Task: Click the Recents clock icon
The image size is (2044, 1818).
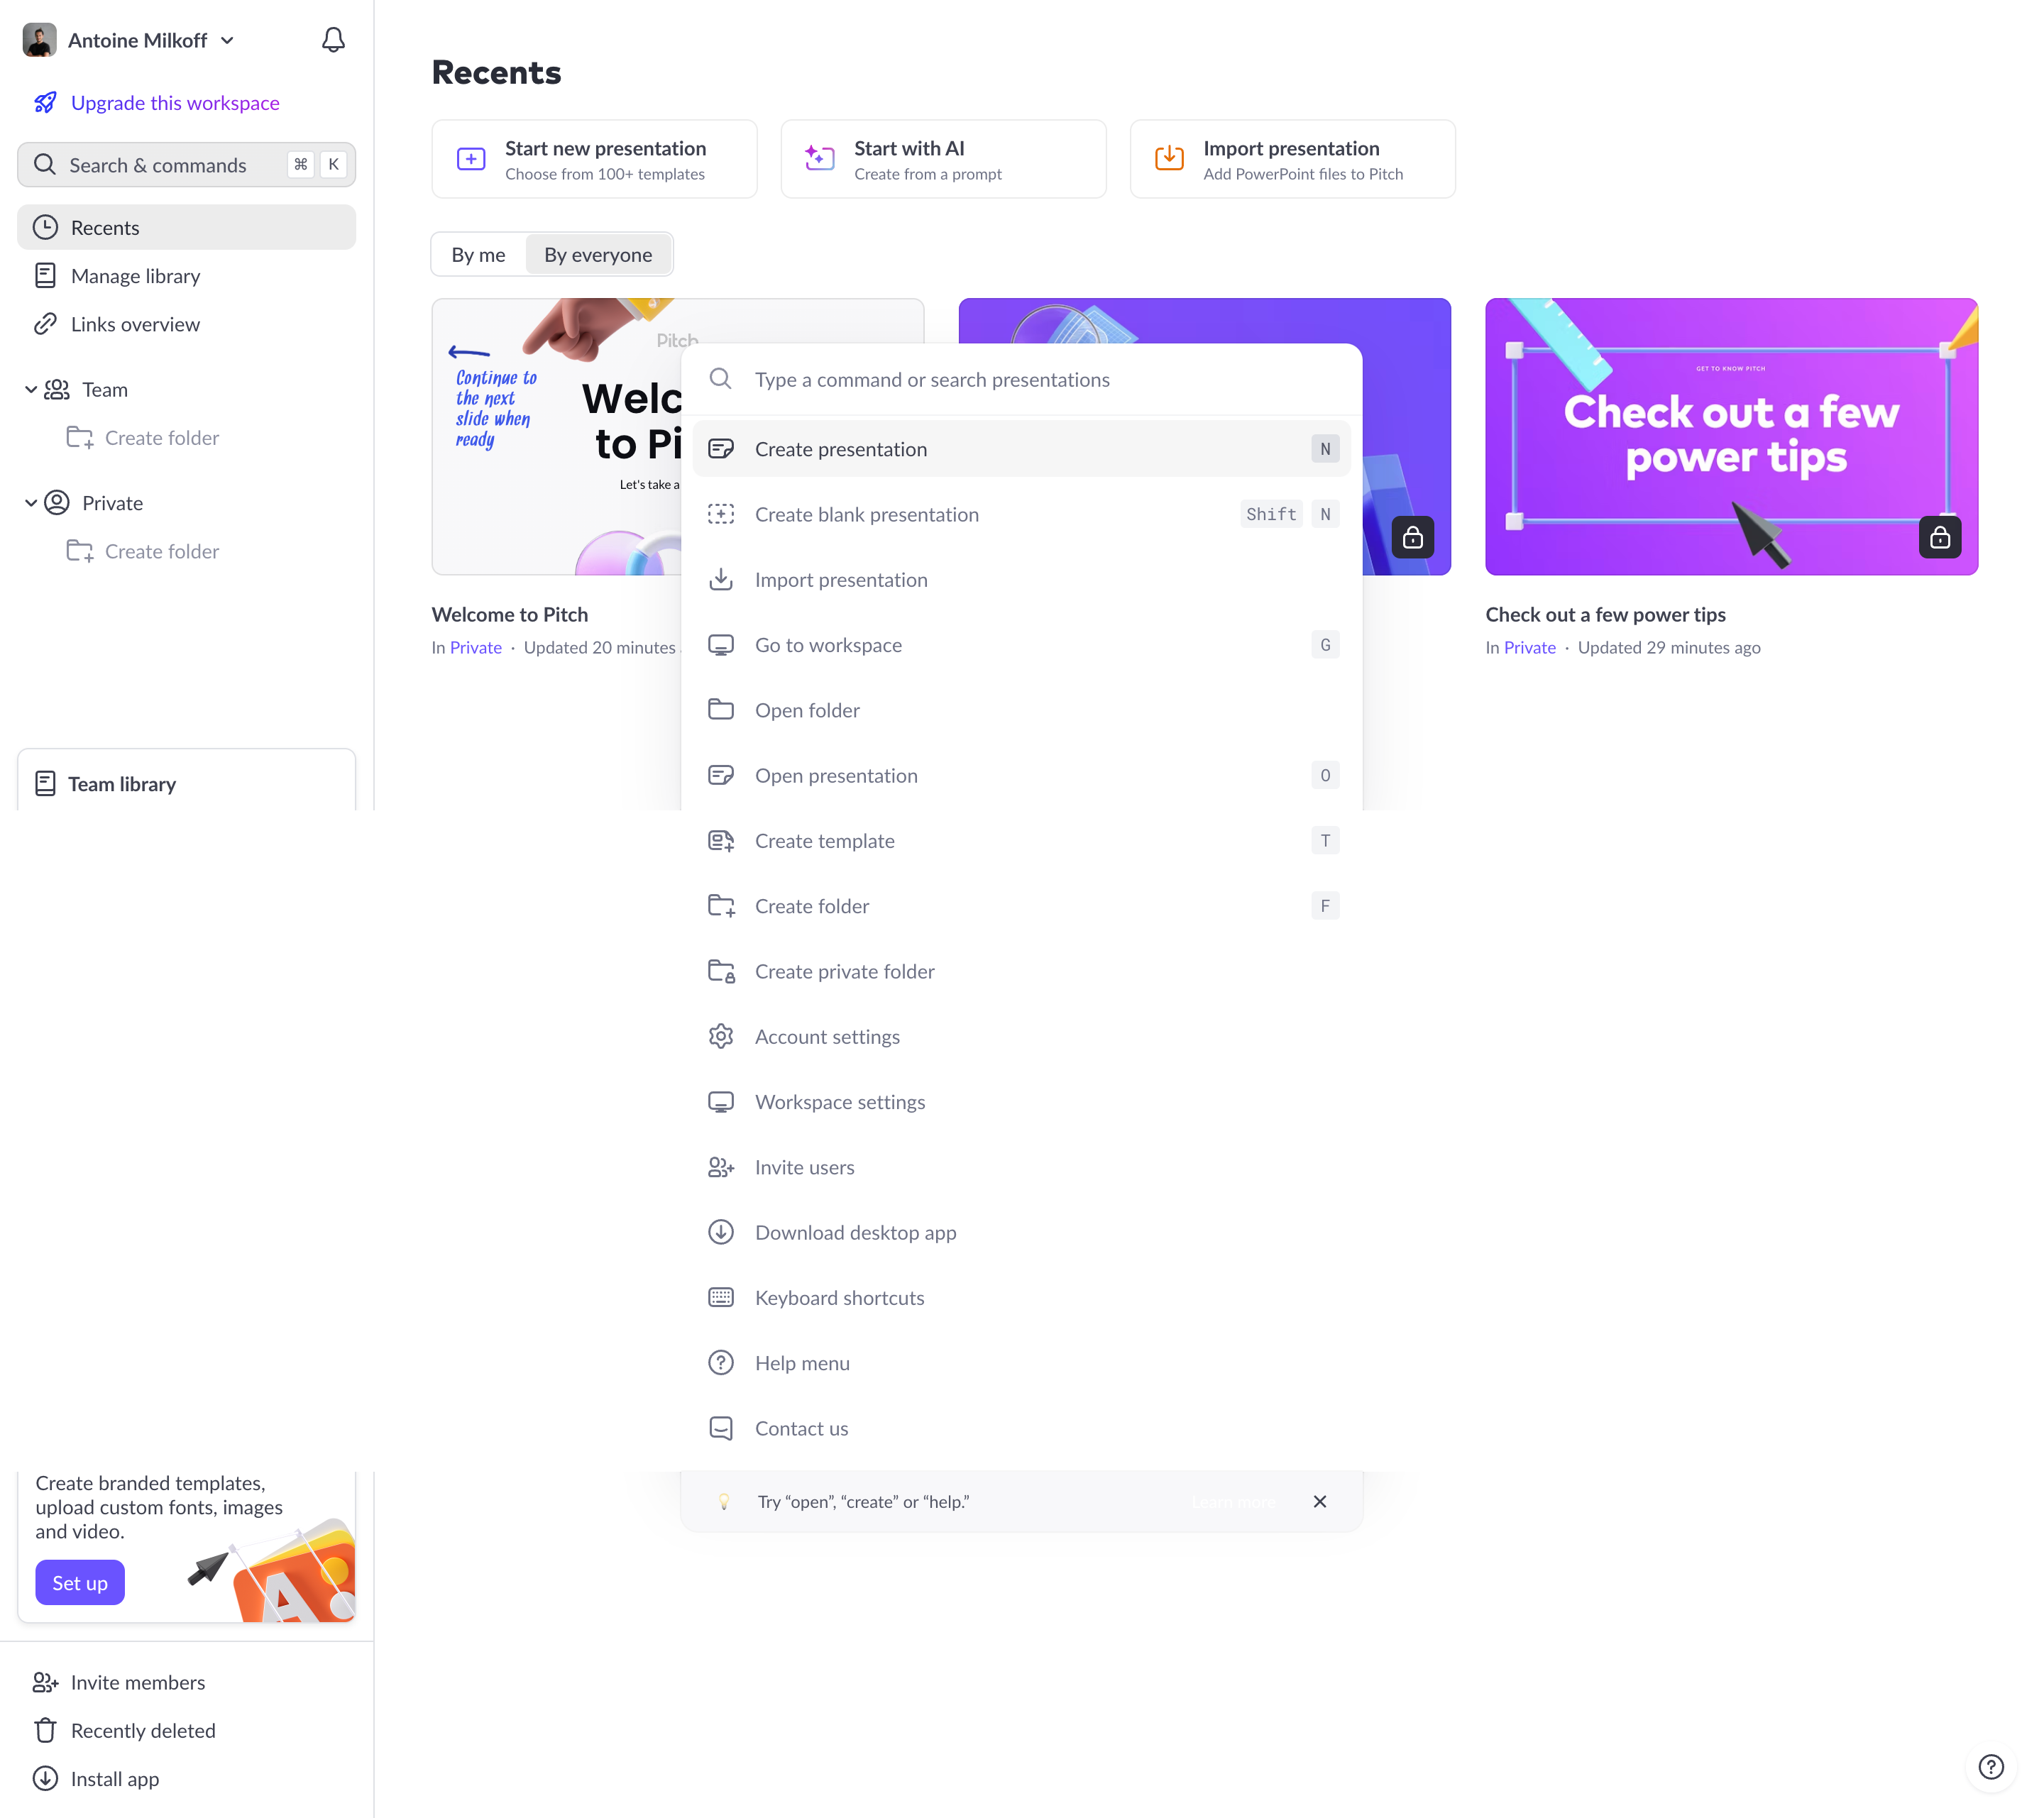Action: (x=45, y=228)
